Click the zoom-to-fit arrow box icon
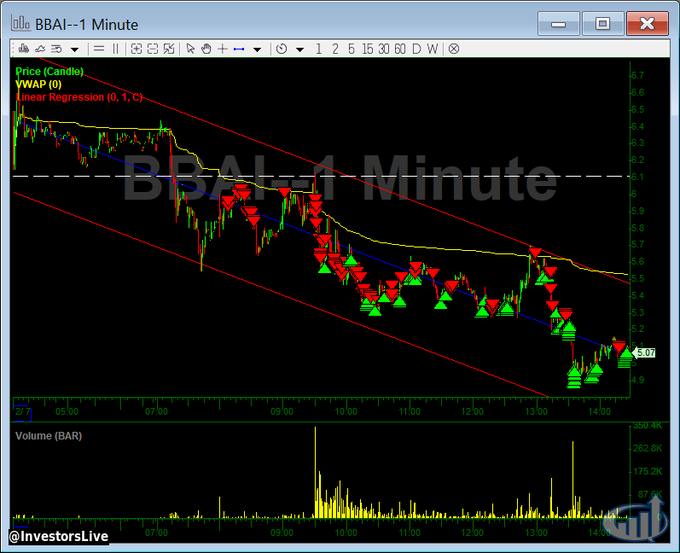Image resolution: width=680 pixels, height=553 pixels. pyautogui.click(x=169, y=49)
